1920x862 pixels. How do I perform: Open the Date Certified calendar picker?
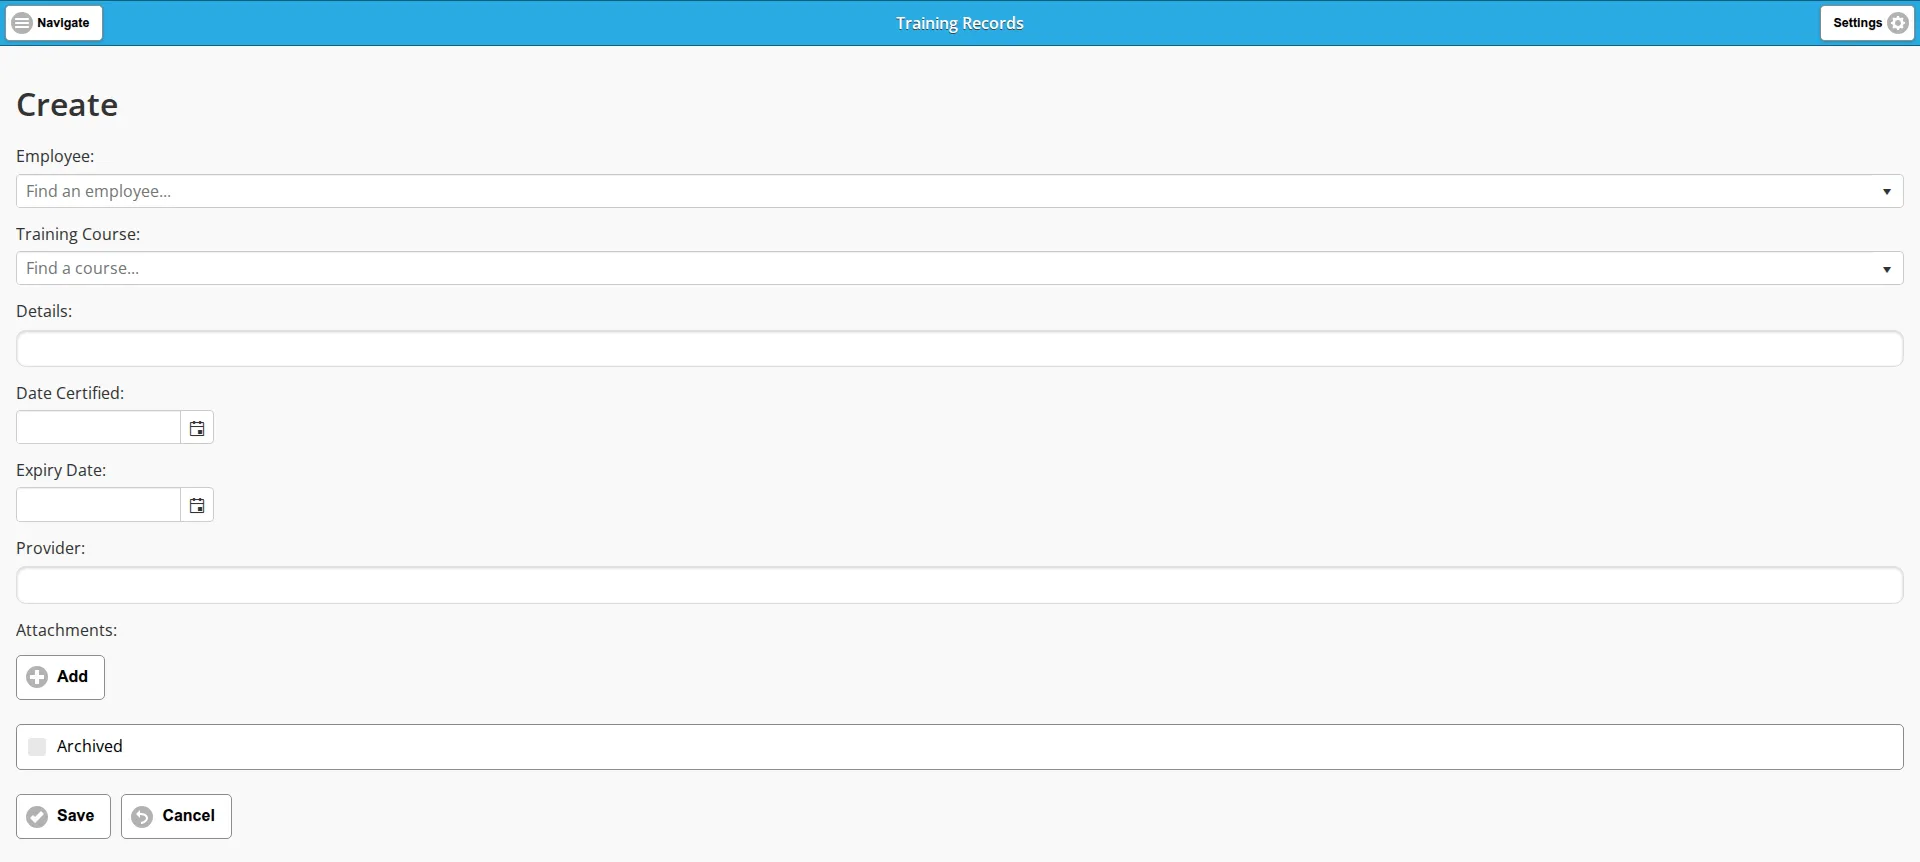[197, 428]
